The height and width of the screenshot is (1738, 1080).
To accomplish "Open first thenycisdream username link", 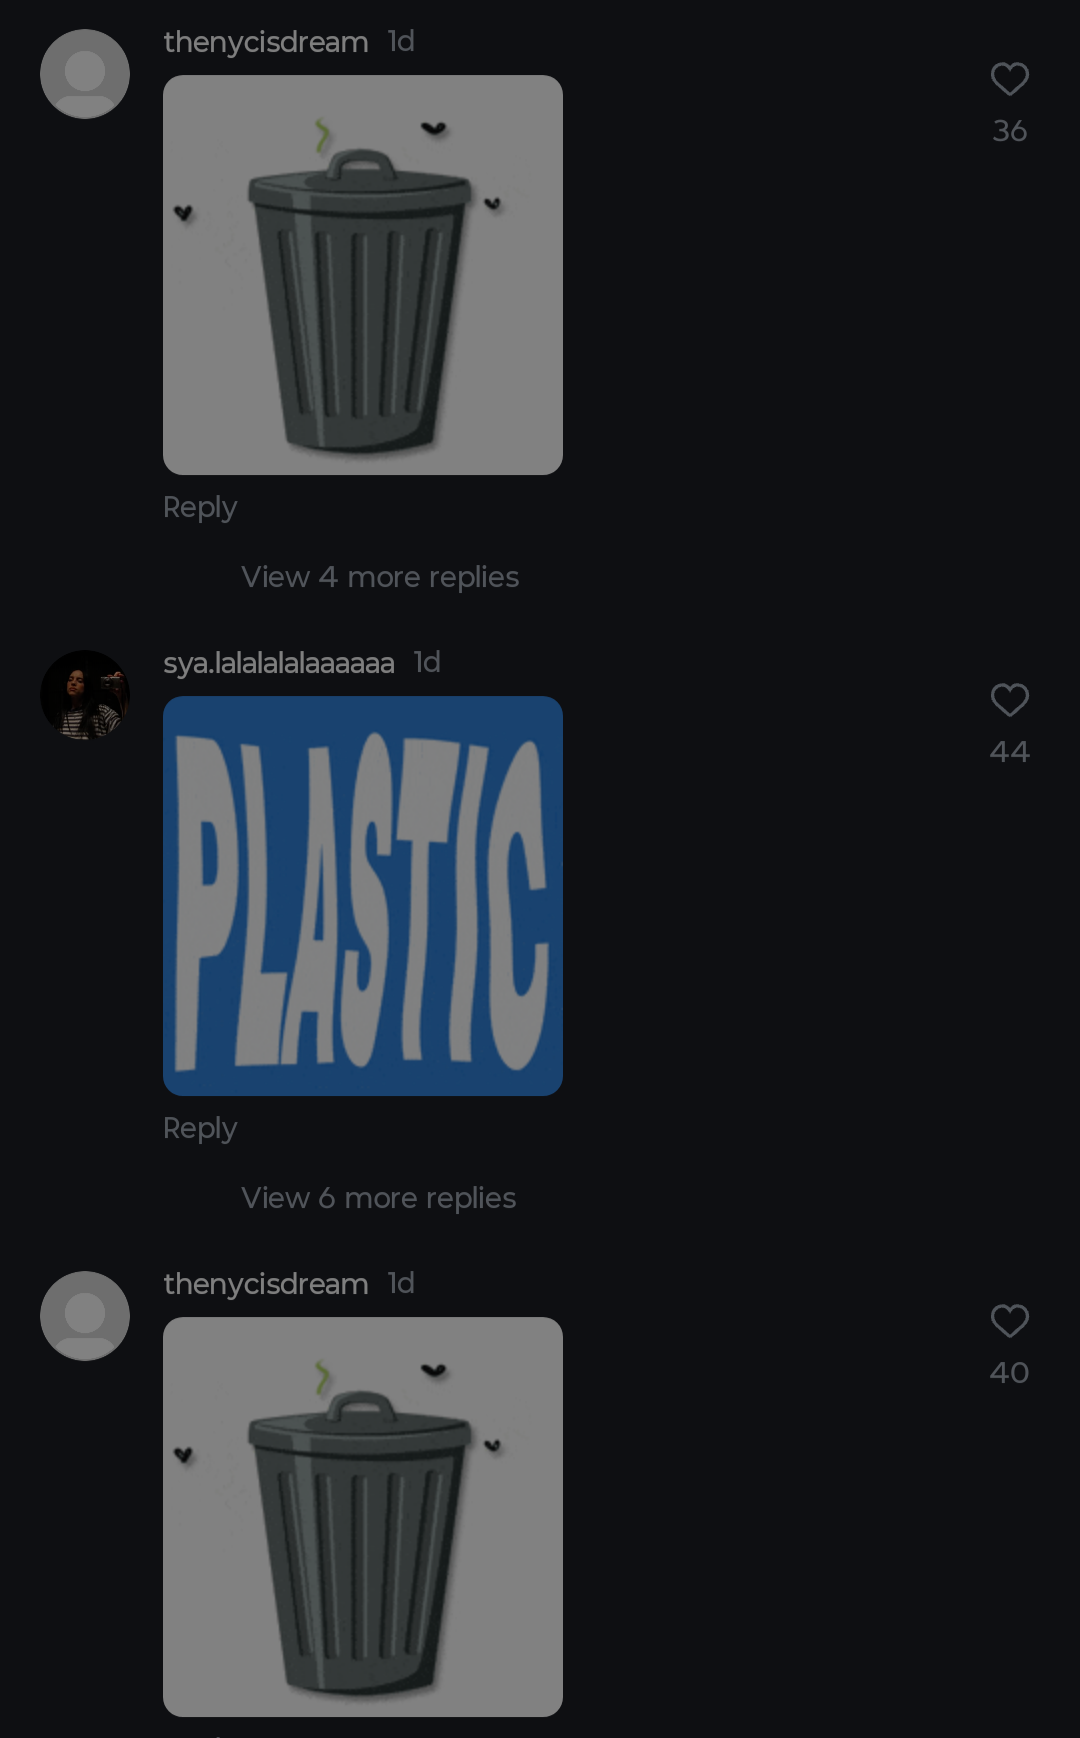I will [266, 42].
